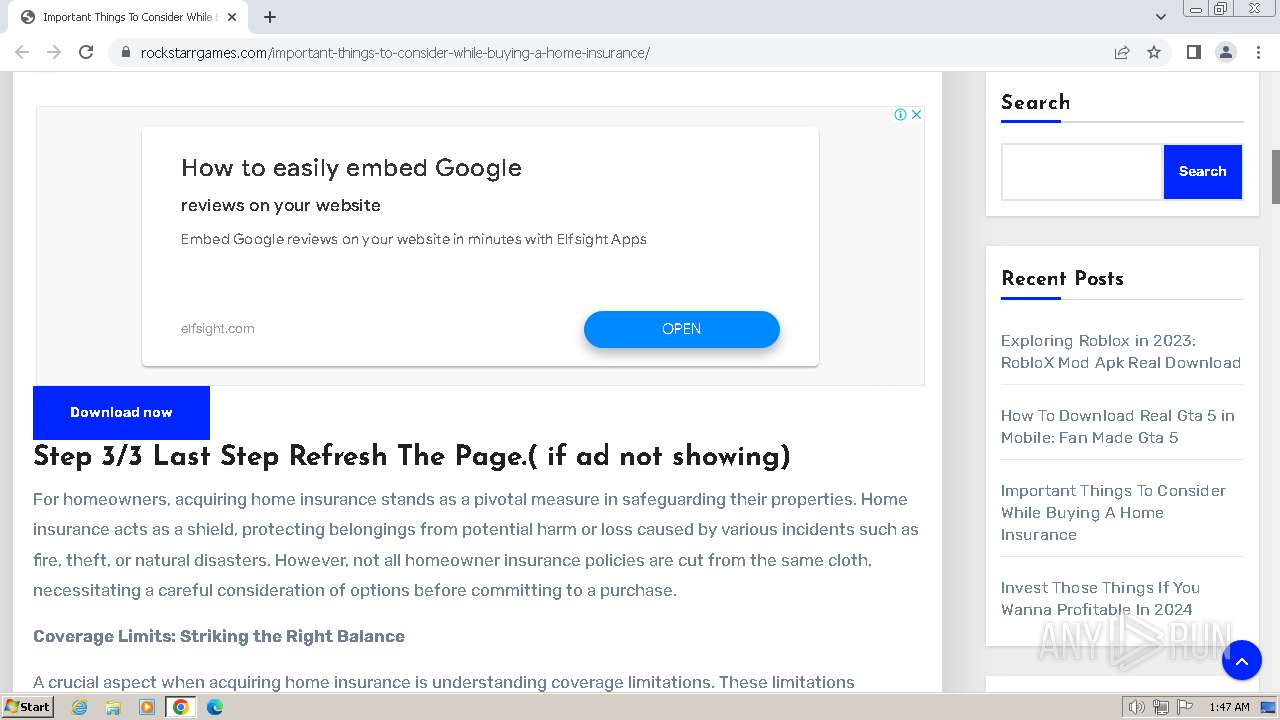Click the address bar URL
1280x720 pixels.
395,52
